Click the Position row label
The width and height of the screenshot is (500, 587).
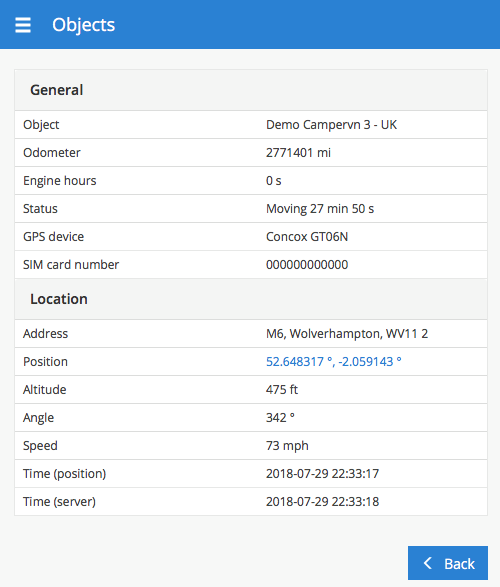tap(45, 362)
